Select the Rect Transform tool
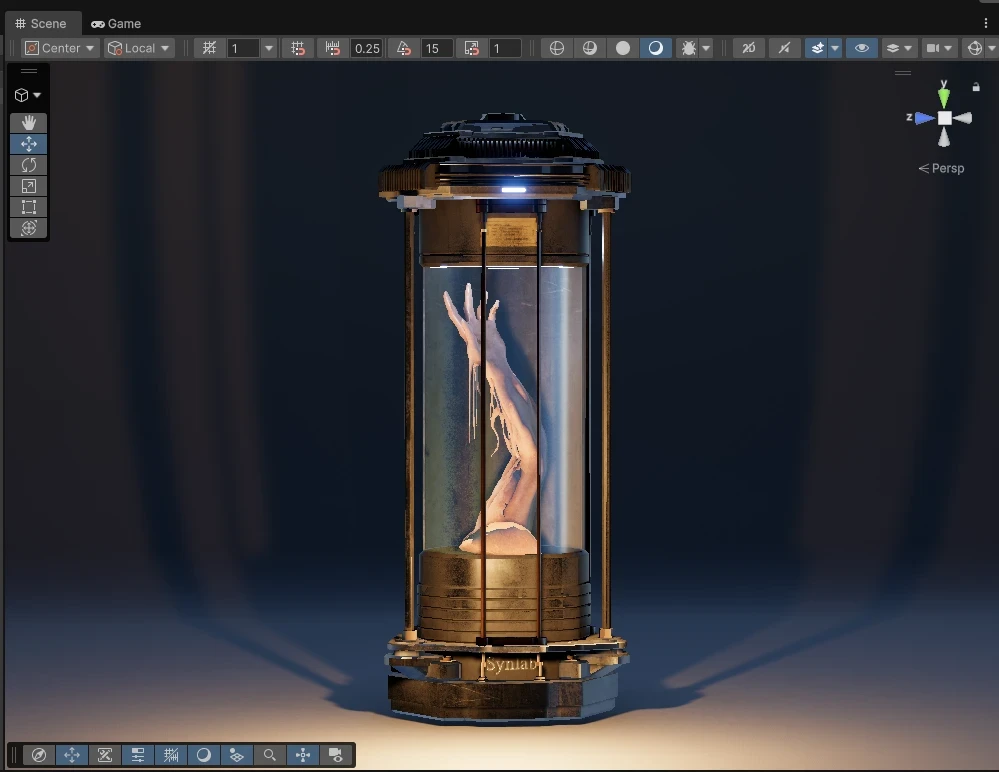This screenshot has height=772, width=999. click(28, 207)
